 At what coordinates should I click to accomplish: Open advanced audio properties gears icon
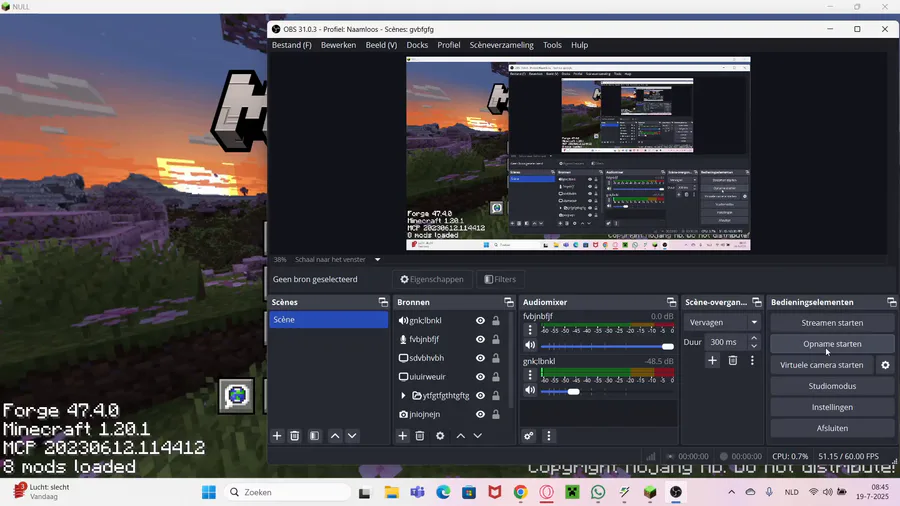coord(529,436)
